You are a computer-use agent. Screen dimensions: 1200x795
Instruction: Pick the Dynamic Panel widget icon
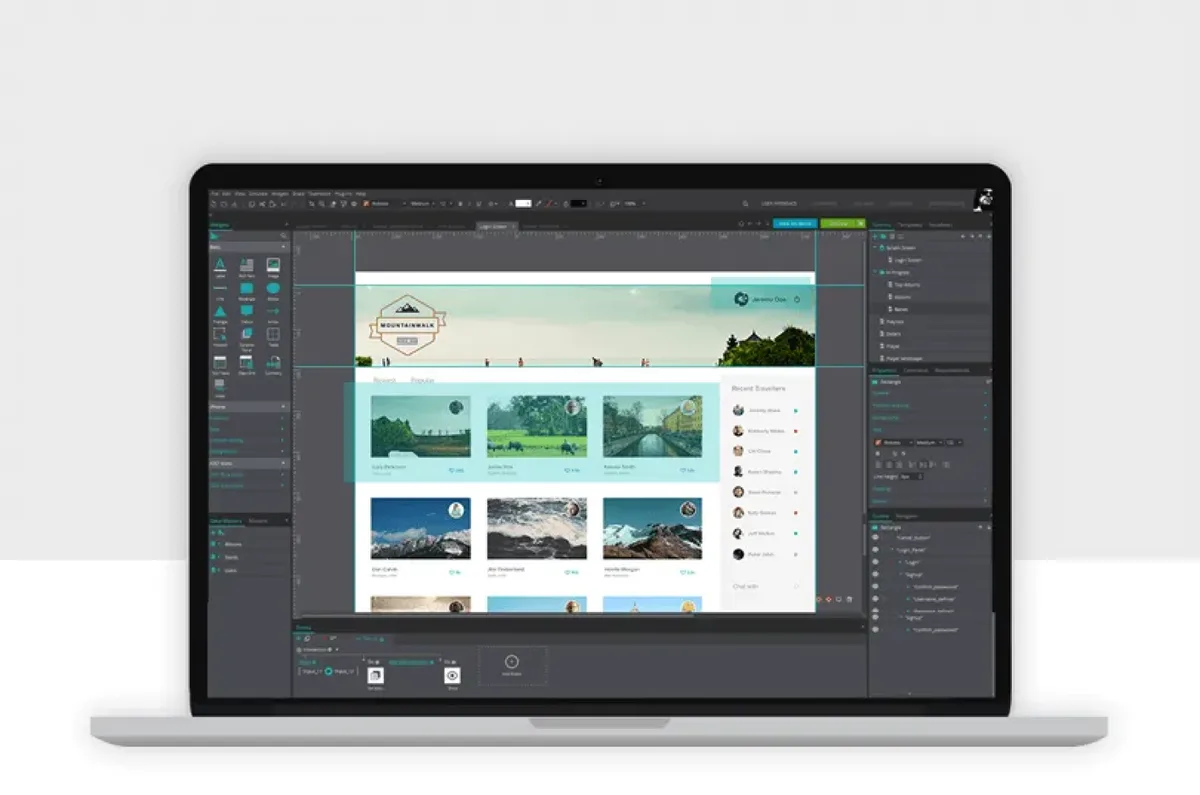click(246, 334)
